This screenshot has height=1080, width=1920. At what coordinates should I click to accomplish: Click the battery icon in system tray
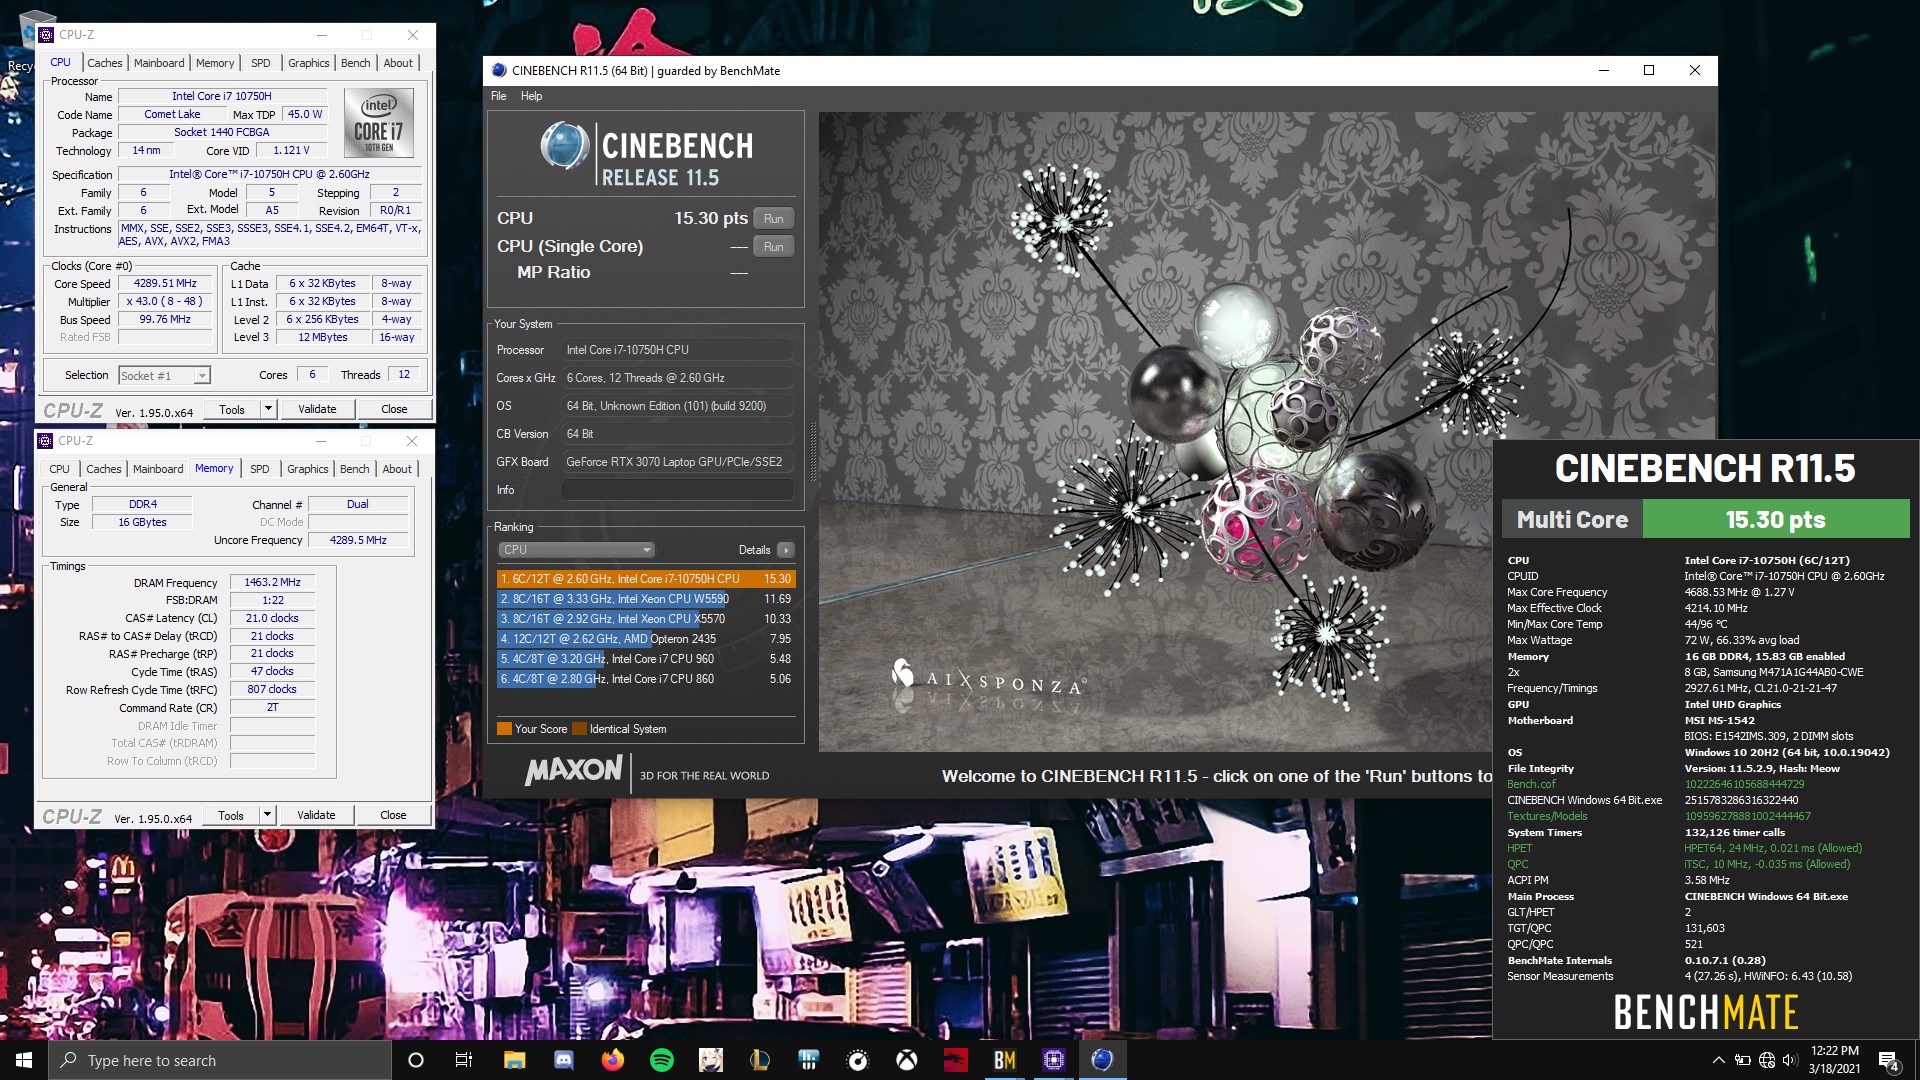[x=1742, y=1060]
